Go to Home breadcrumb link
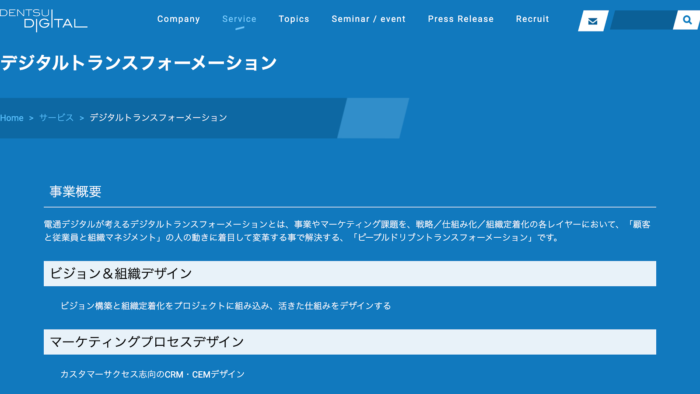Image resolution: width=700 pixels, height=394 pixels. [12, 118]
